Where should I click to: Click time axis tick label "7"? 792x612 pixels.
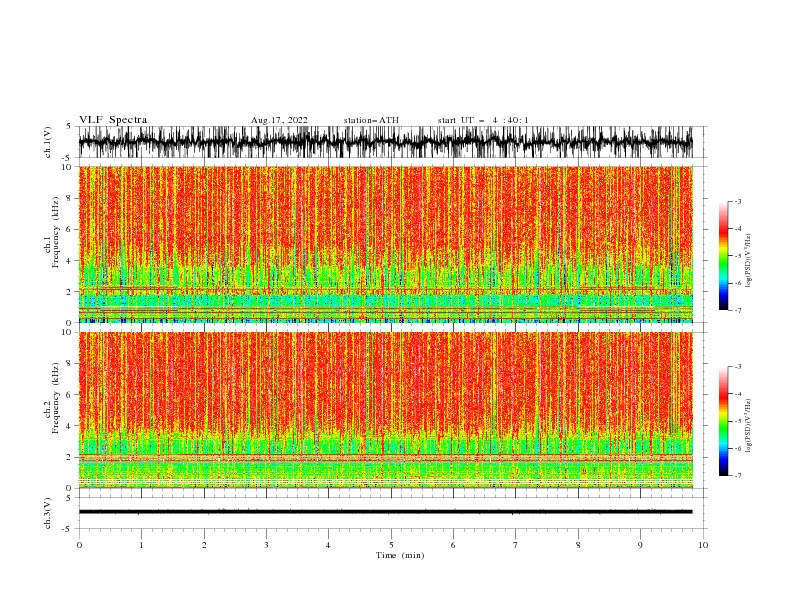coord(516,545)
